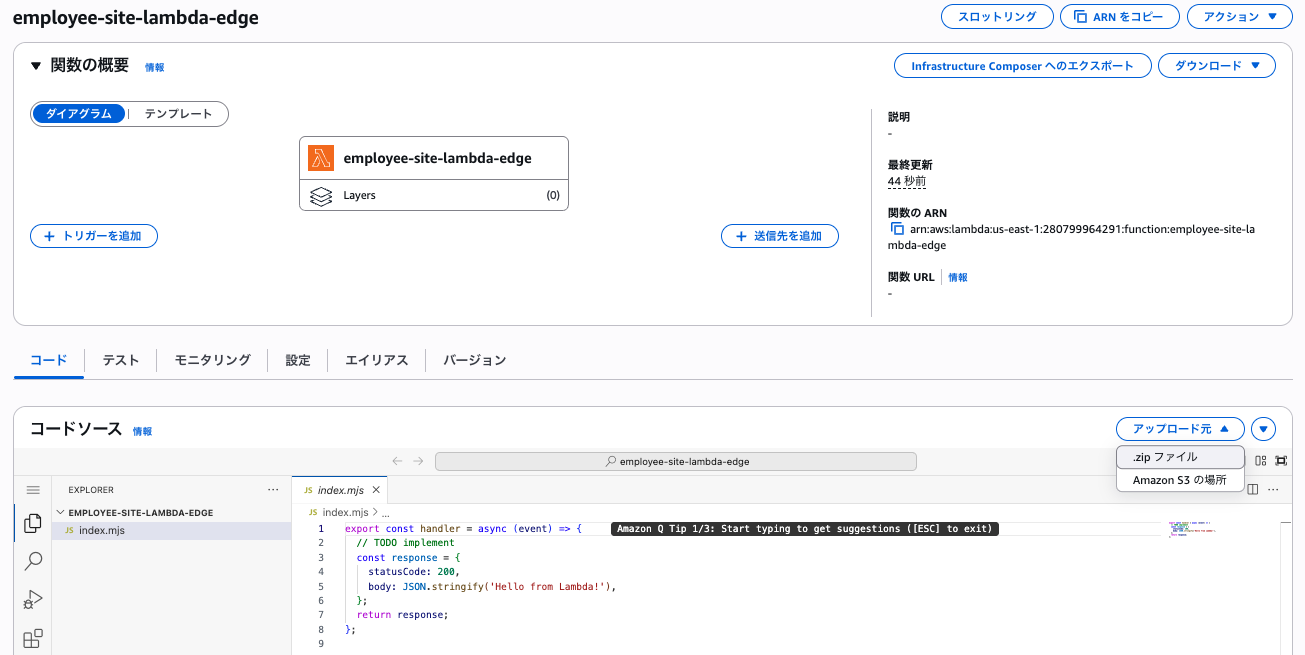The image size is (1305, 655).
Task: Open Run and Debug view in sidebar
Action: [33, 600]
